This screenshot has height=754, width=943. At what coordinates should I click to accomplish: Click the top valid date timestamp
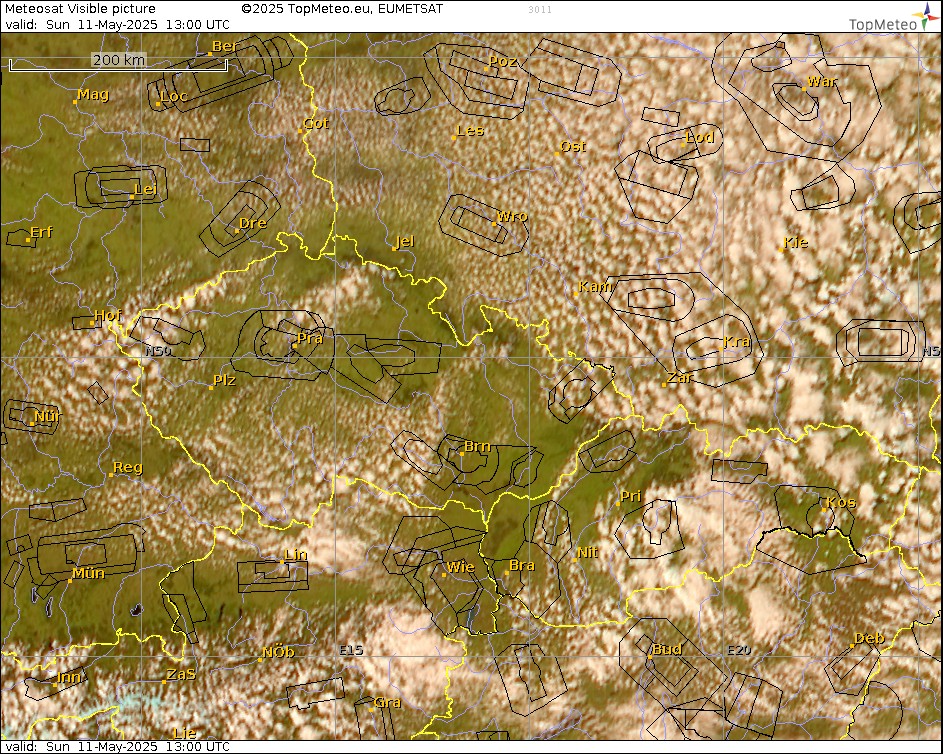pos(117,25)
